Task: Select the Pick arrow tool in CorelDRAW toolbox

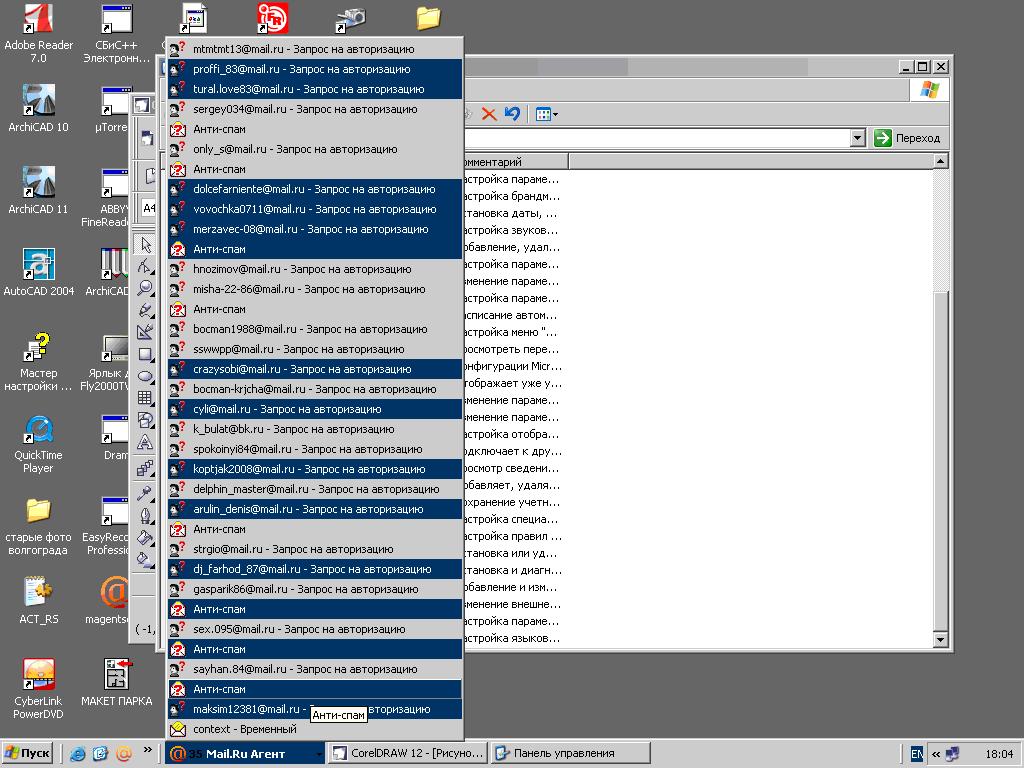Action: coord(145,245)
